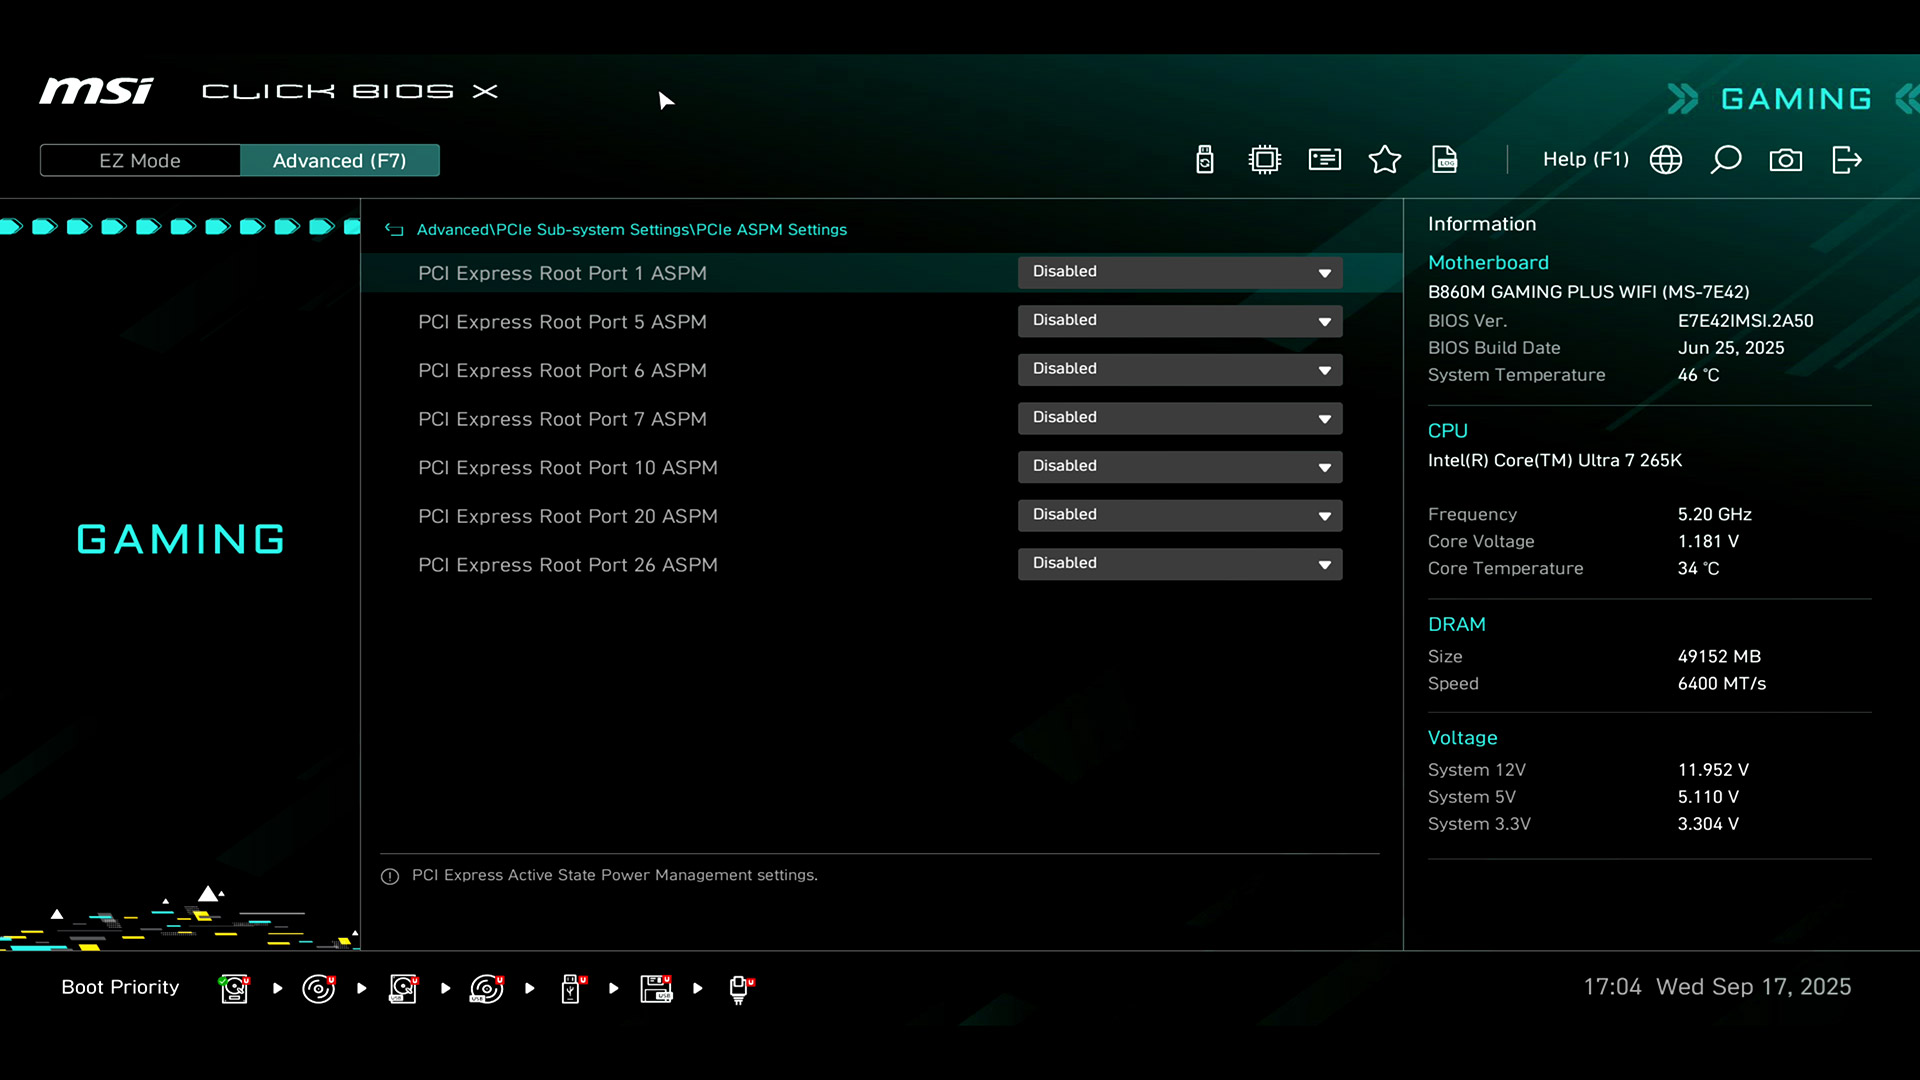This screenshot has height=1080, width=1920.
Task: Take a screenshot with the camera icon
Action: click(1786, 160)
